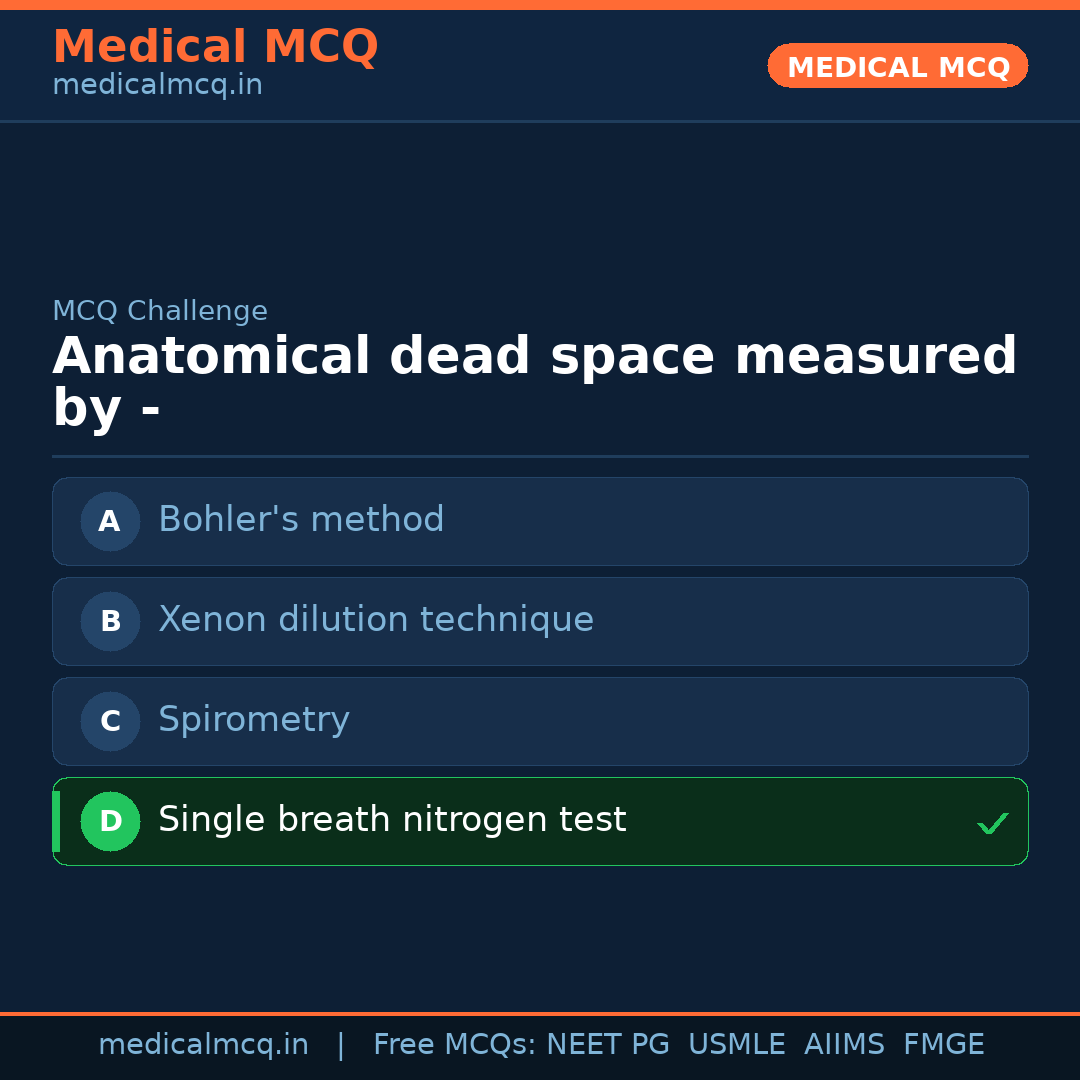
Task: Click the circular B badge icon
Action: point(110,621)
